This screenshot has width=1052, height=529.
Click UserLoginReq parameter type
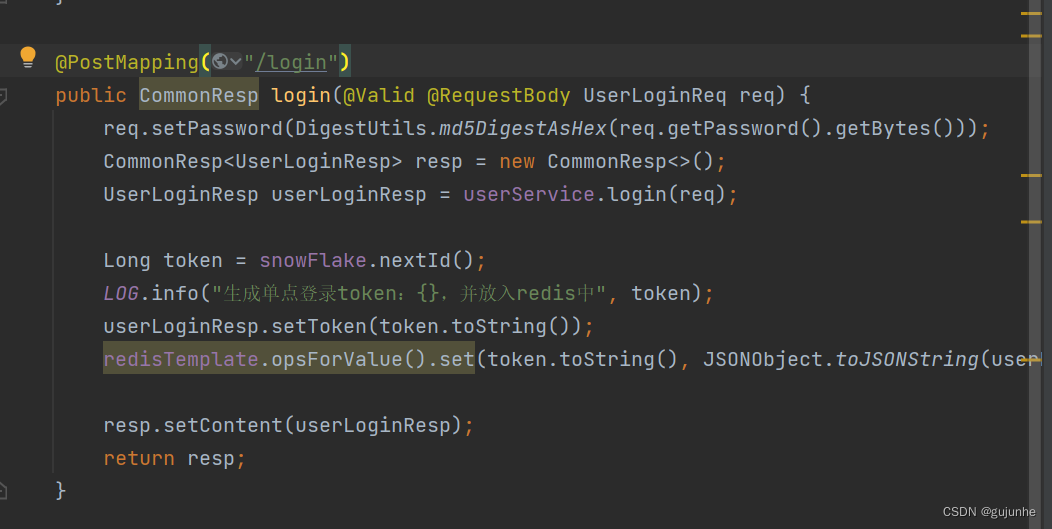click(x=655, y=95)
